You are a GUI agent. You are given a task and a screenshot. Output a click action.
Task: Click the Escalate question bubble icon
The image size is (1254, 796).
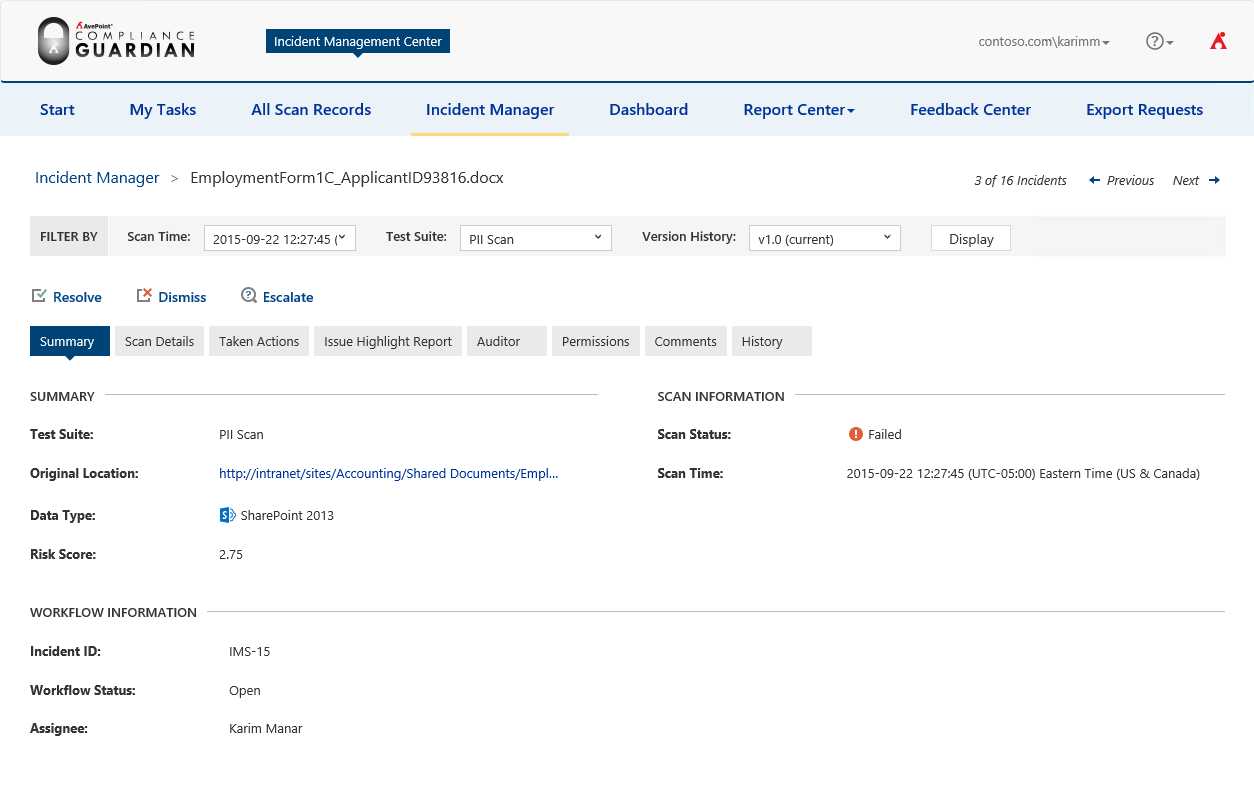click(249, 296)
